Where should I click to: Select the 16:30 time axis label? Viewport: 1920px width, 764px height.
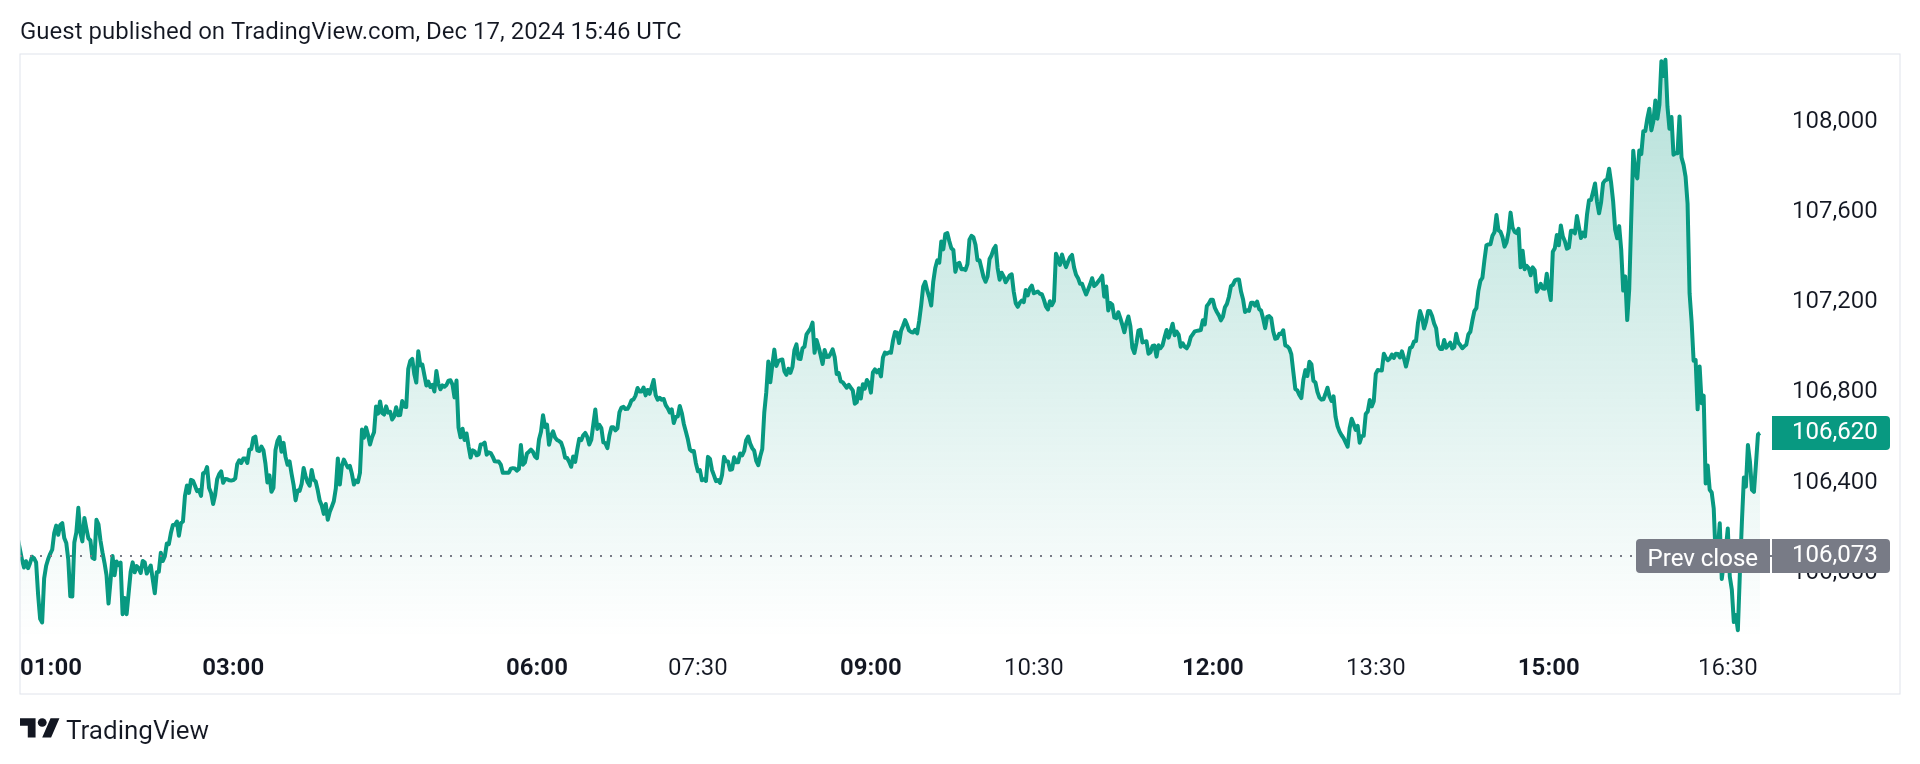(1728, 667)
